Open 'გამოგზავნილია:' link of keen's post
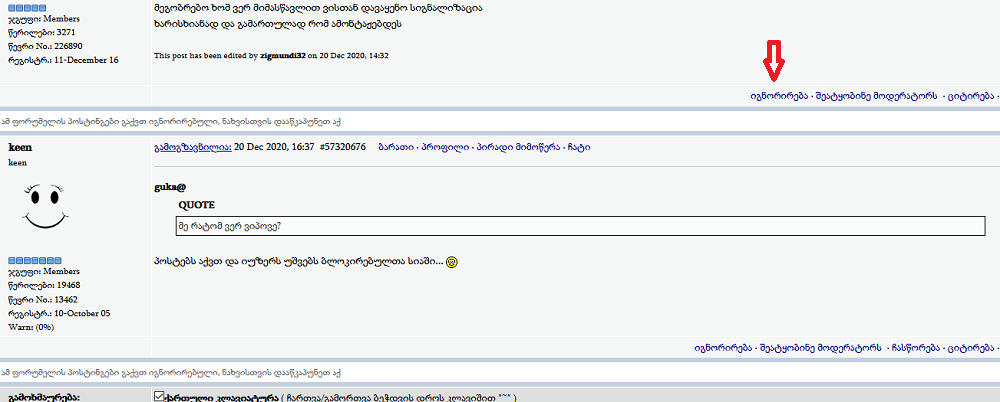The image size is (1000, 402). pos(193,147)
